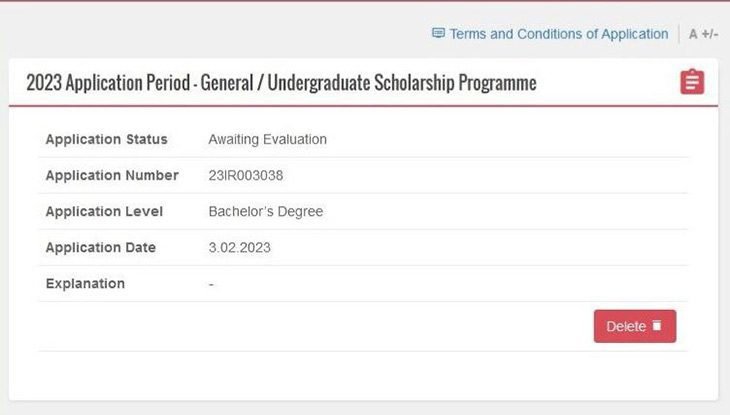Click the date 3.02.2023
The image size is (730, 415).
tap(239, 247)
